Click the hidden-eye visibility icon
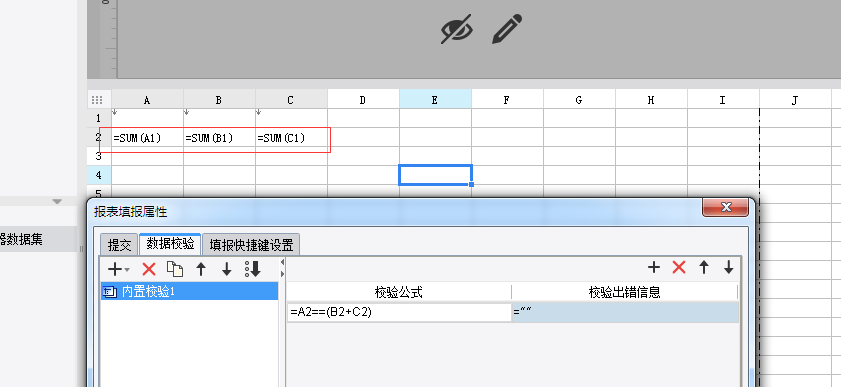The height and width of the screenshot is (387, 841). (x=457, y=28)
